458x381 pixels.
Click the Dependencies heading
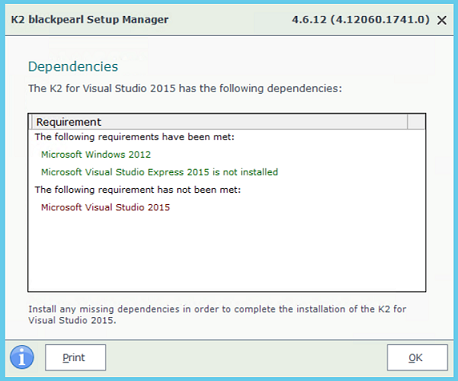[x=73, y=67]
